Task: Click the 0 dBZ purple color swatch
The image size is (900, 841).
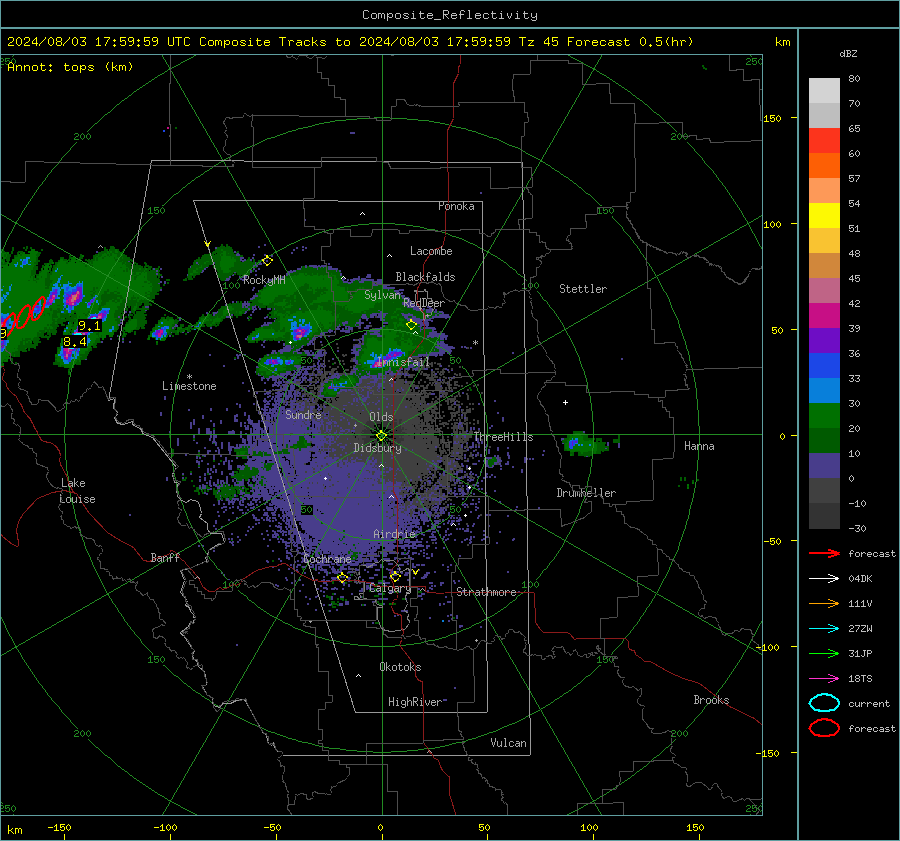Action: click(x=824, y=466)
